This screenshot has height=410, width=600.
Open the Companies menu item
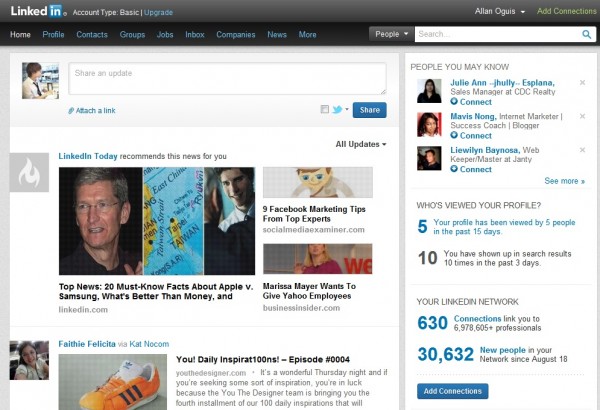pyautogui.click(x=236, y=34)
